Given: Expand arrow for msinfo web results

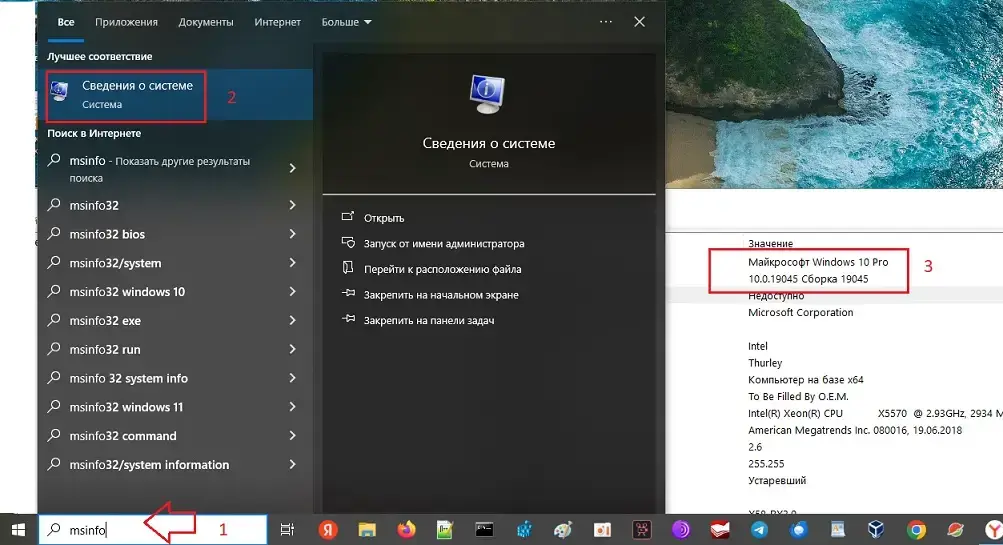Looking at the screenshot, I should pos(292,168).
